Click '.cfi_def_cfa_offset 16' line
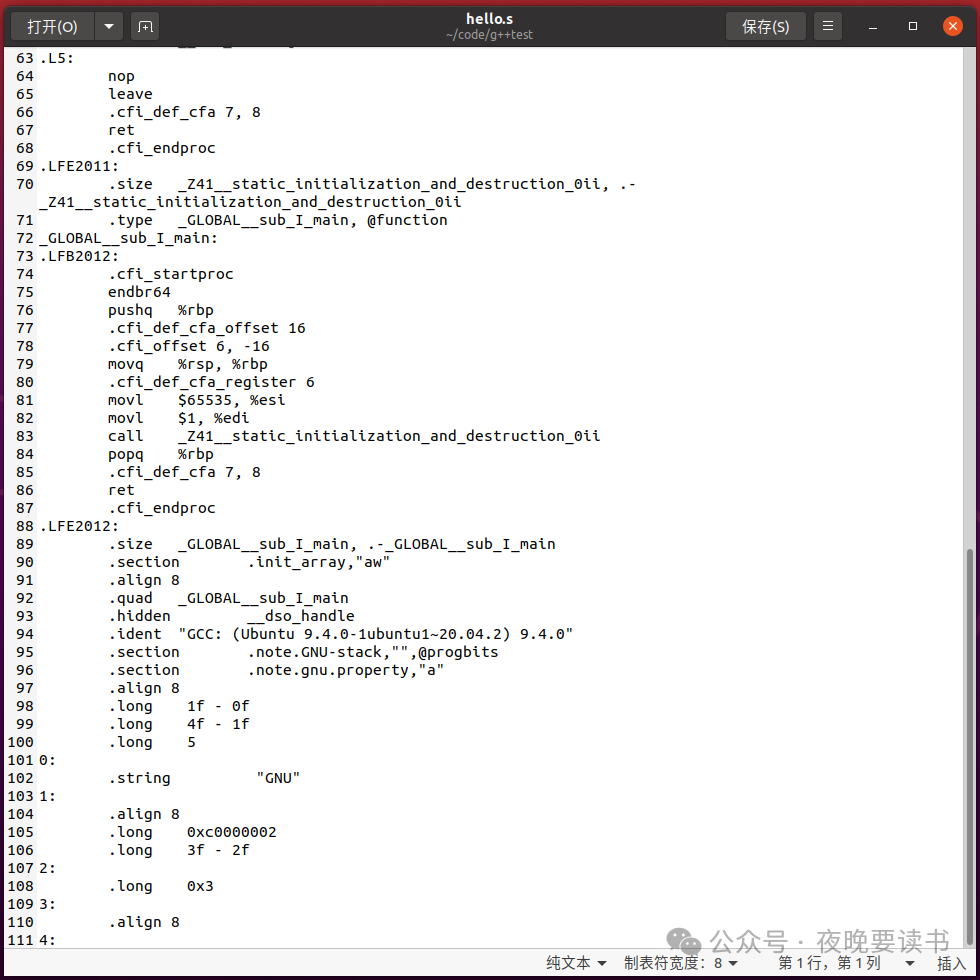Viewport: 980px width, 980px height. point(207,328)
